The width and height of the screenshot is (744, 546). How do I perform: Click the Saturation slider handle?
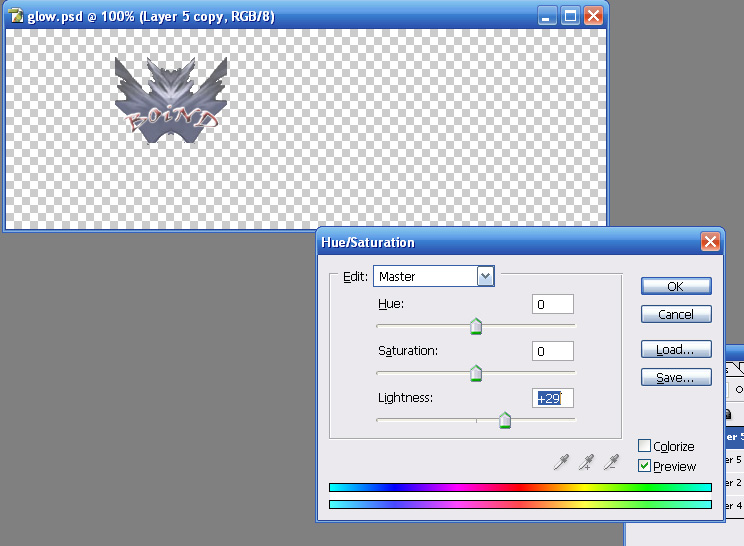click(x=476, y=373)
